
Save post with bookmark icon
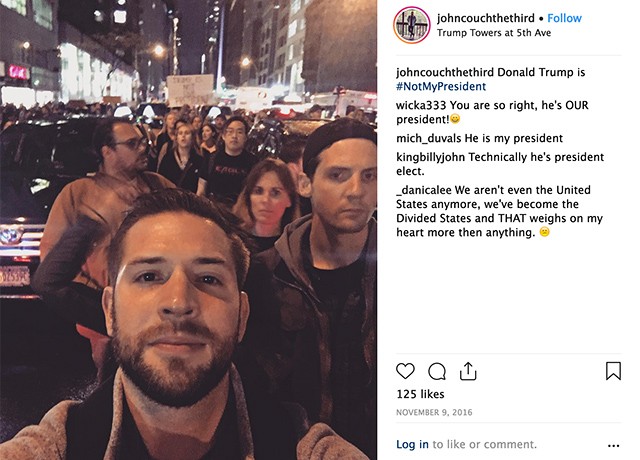pos(613,371)
